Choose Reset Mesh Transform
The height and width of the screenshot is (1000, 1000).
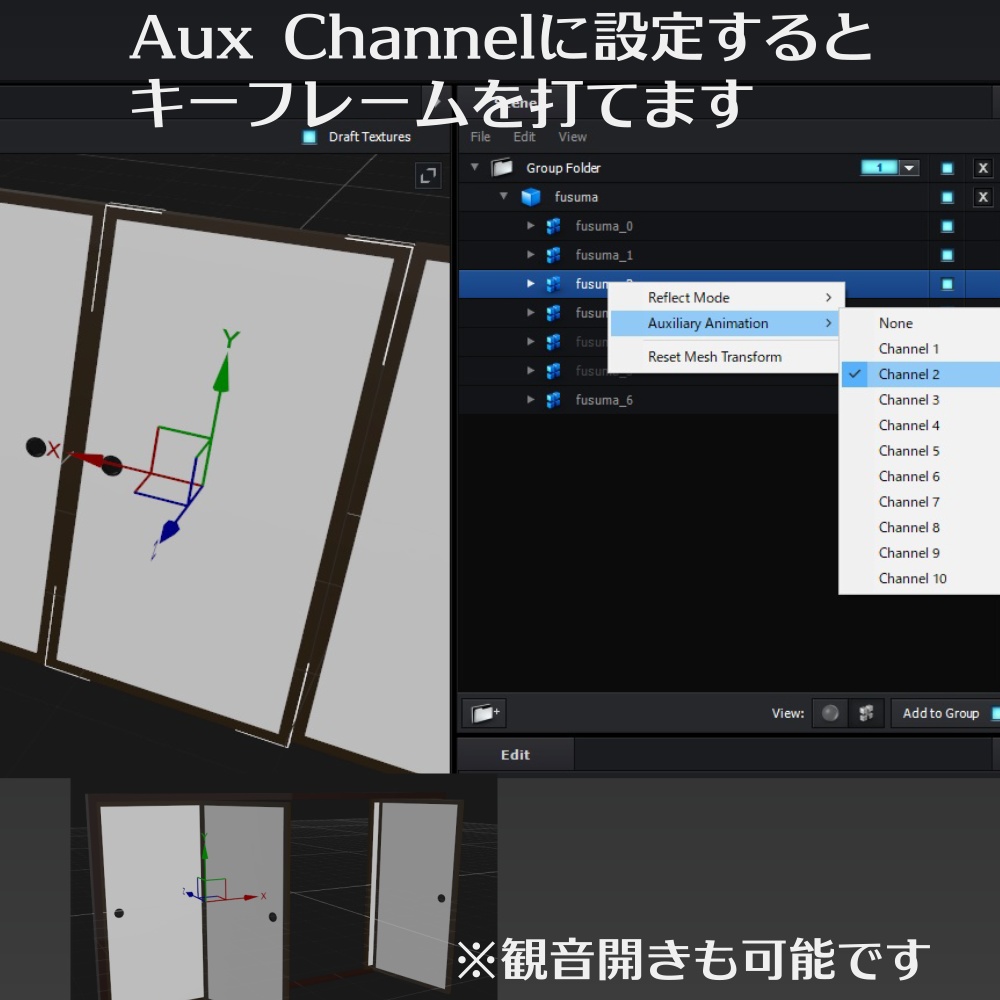pyautogui.click(x=726, y=357)
